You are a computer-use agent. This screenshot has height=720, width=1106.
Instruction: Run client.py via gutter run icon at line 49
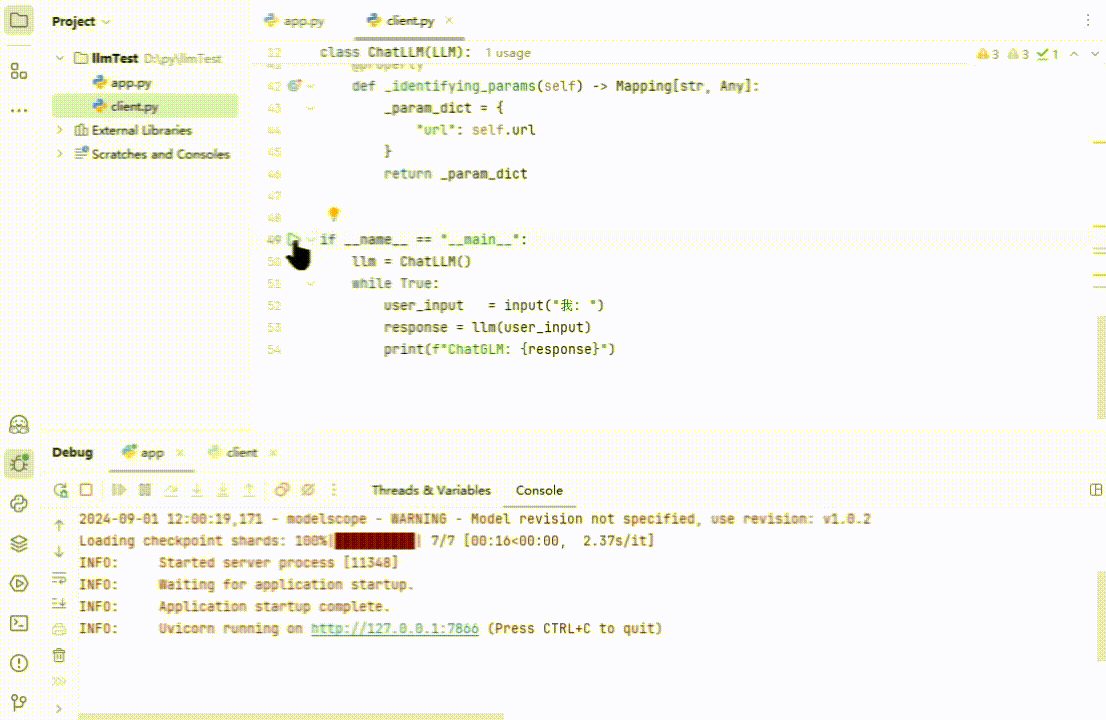294,239
